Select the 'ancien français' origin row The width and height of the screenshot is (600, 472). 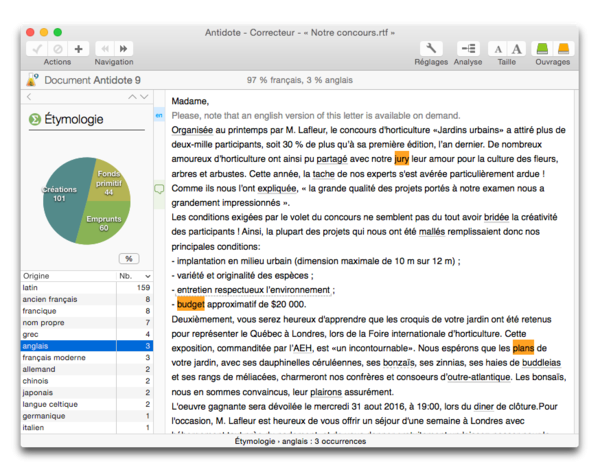(87, 299)
